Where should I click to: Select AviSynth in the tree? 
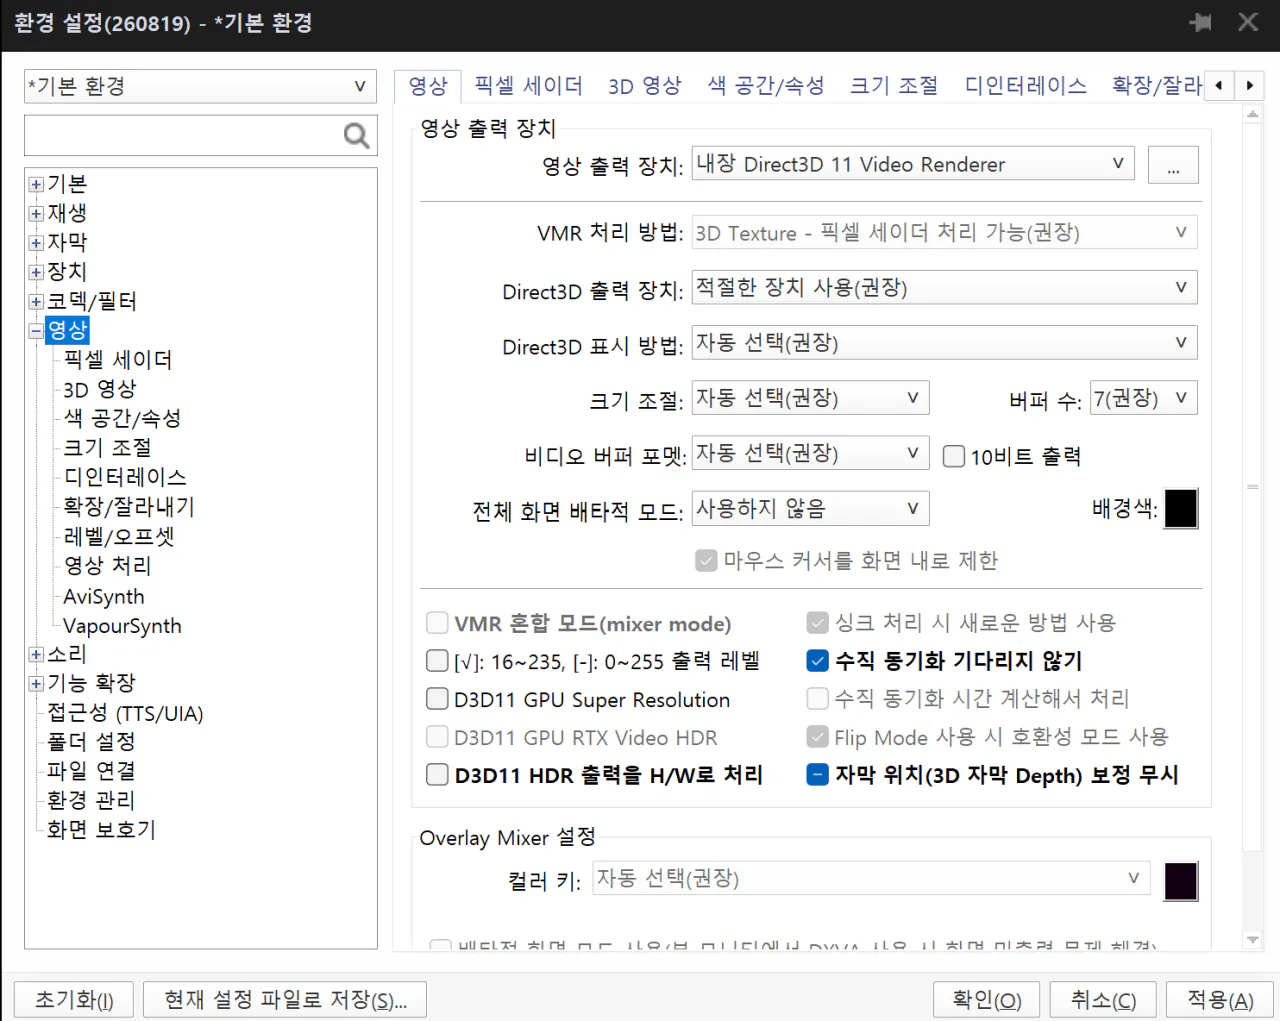(x=104, y=597)
